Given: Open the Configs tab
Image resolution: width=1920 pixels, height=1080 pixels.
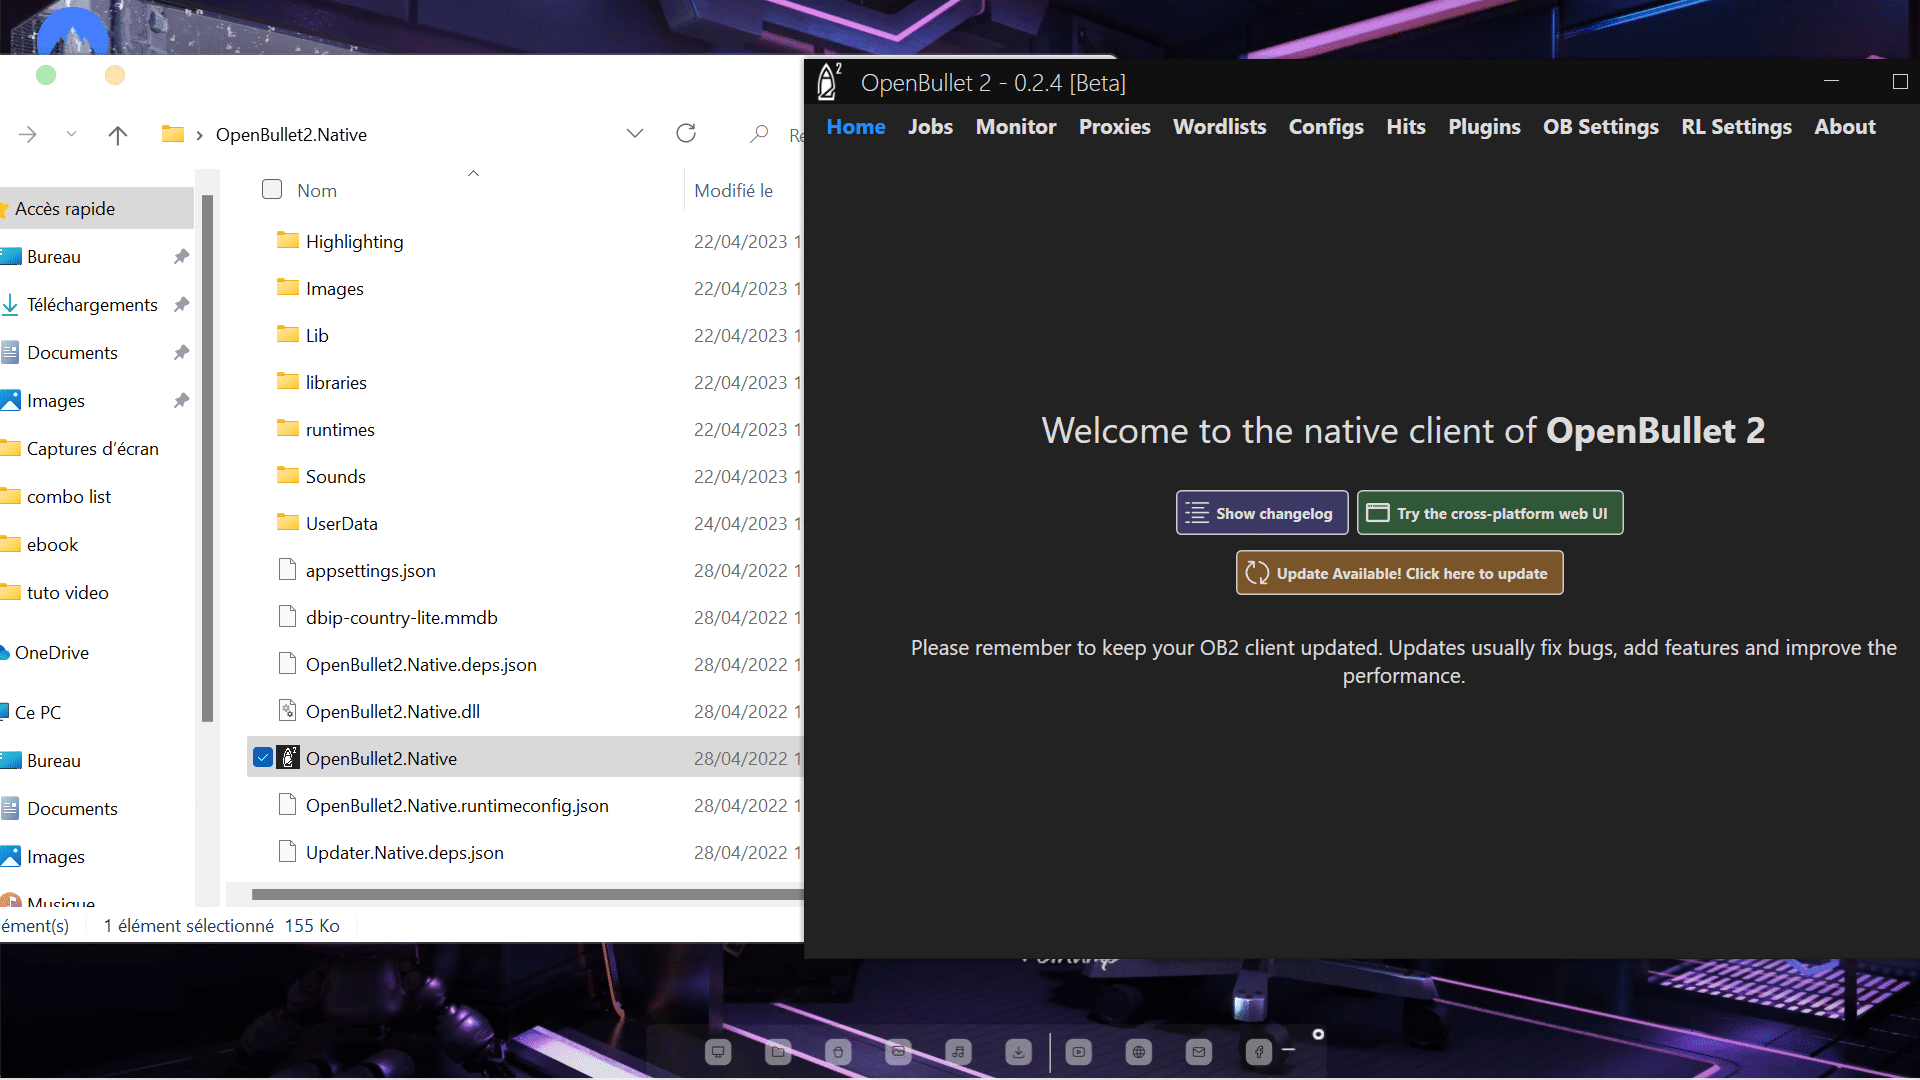Looking at the screenshot, I should point(1325,127).
